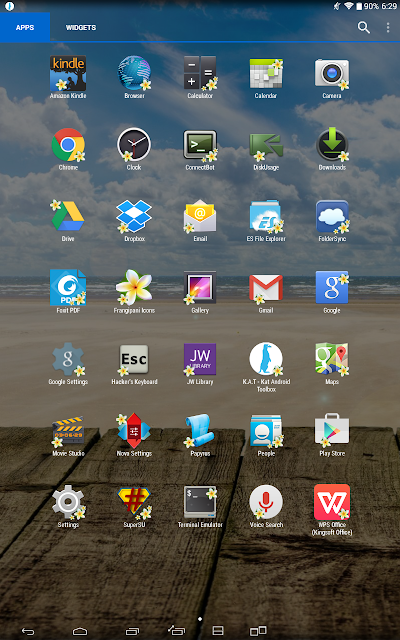
Task: Launch the JW Library app
Action: coord(200,359)
